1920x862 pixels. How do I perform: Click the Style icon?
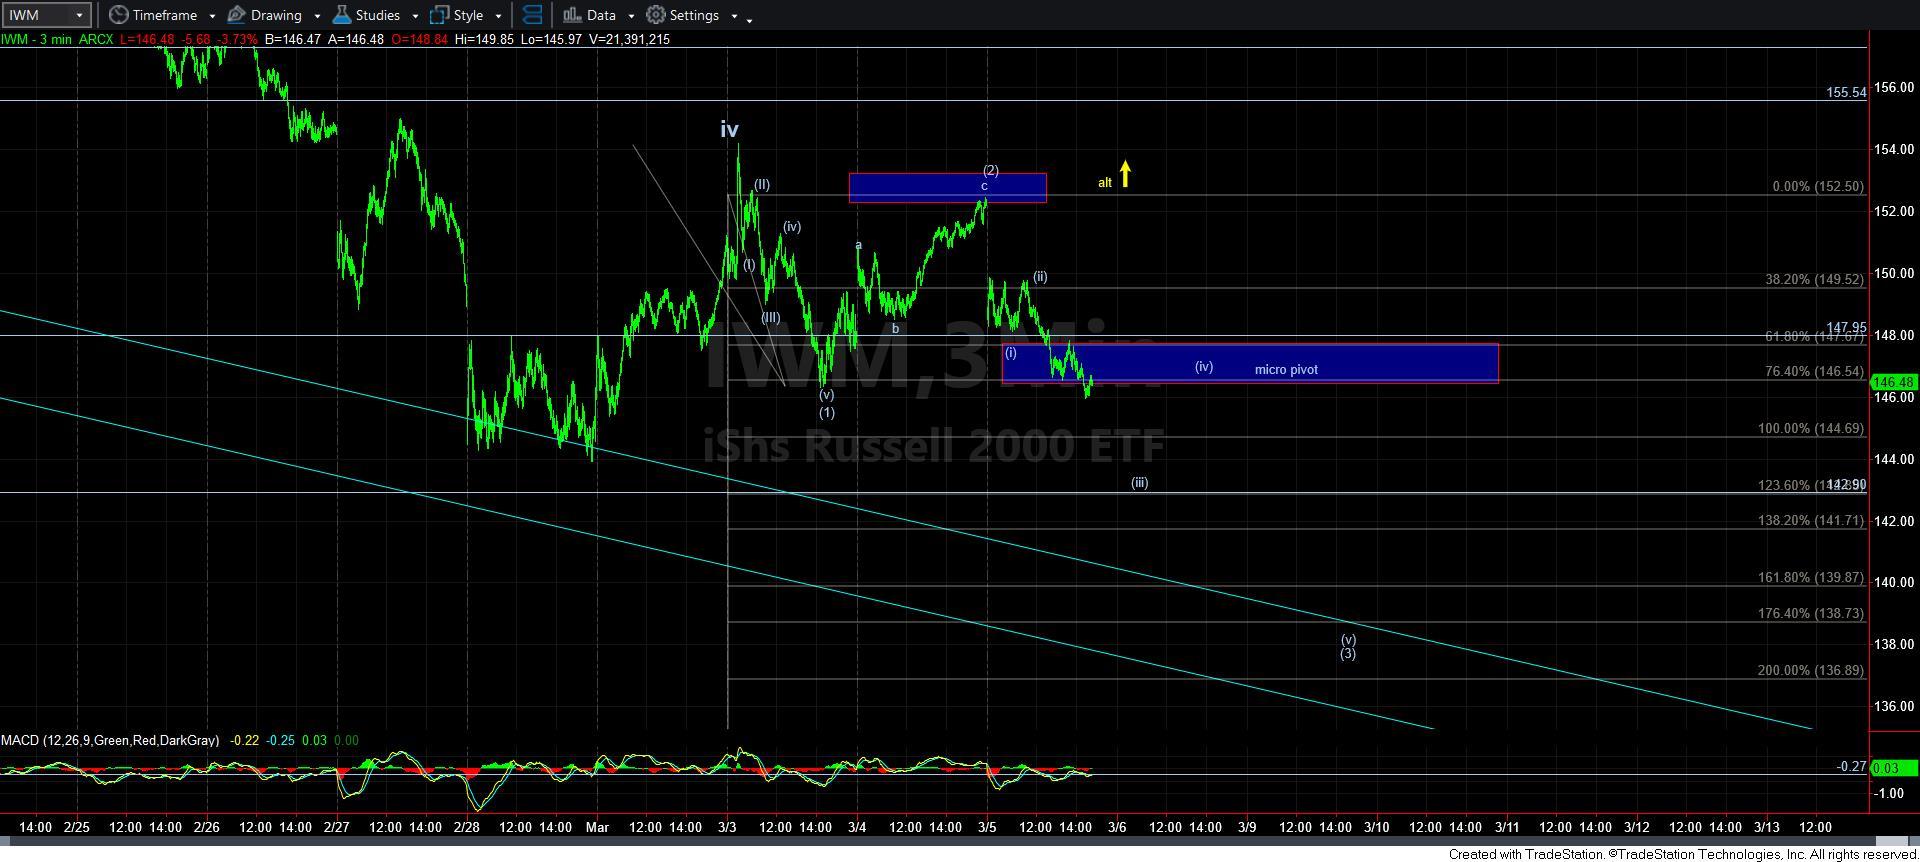(x=440, y=15)
